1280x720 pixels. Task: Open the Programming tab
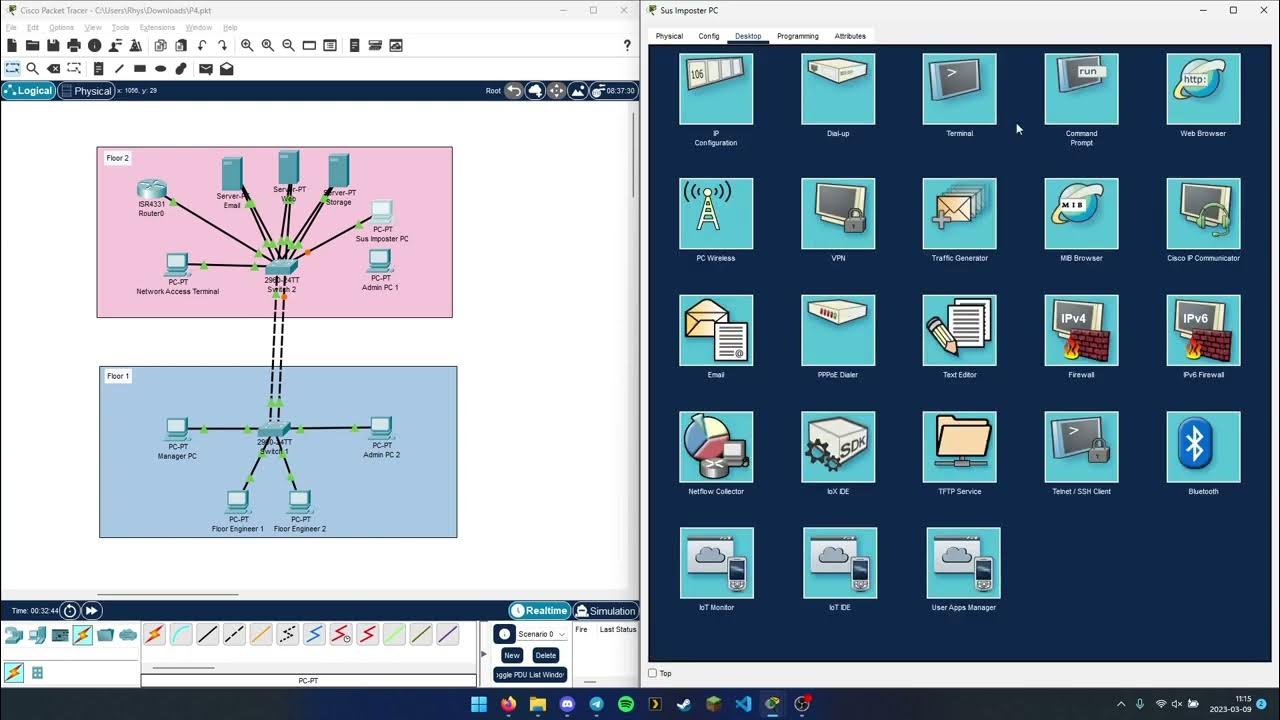798,36
